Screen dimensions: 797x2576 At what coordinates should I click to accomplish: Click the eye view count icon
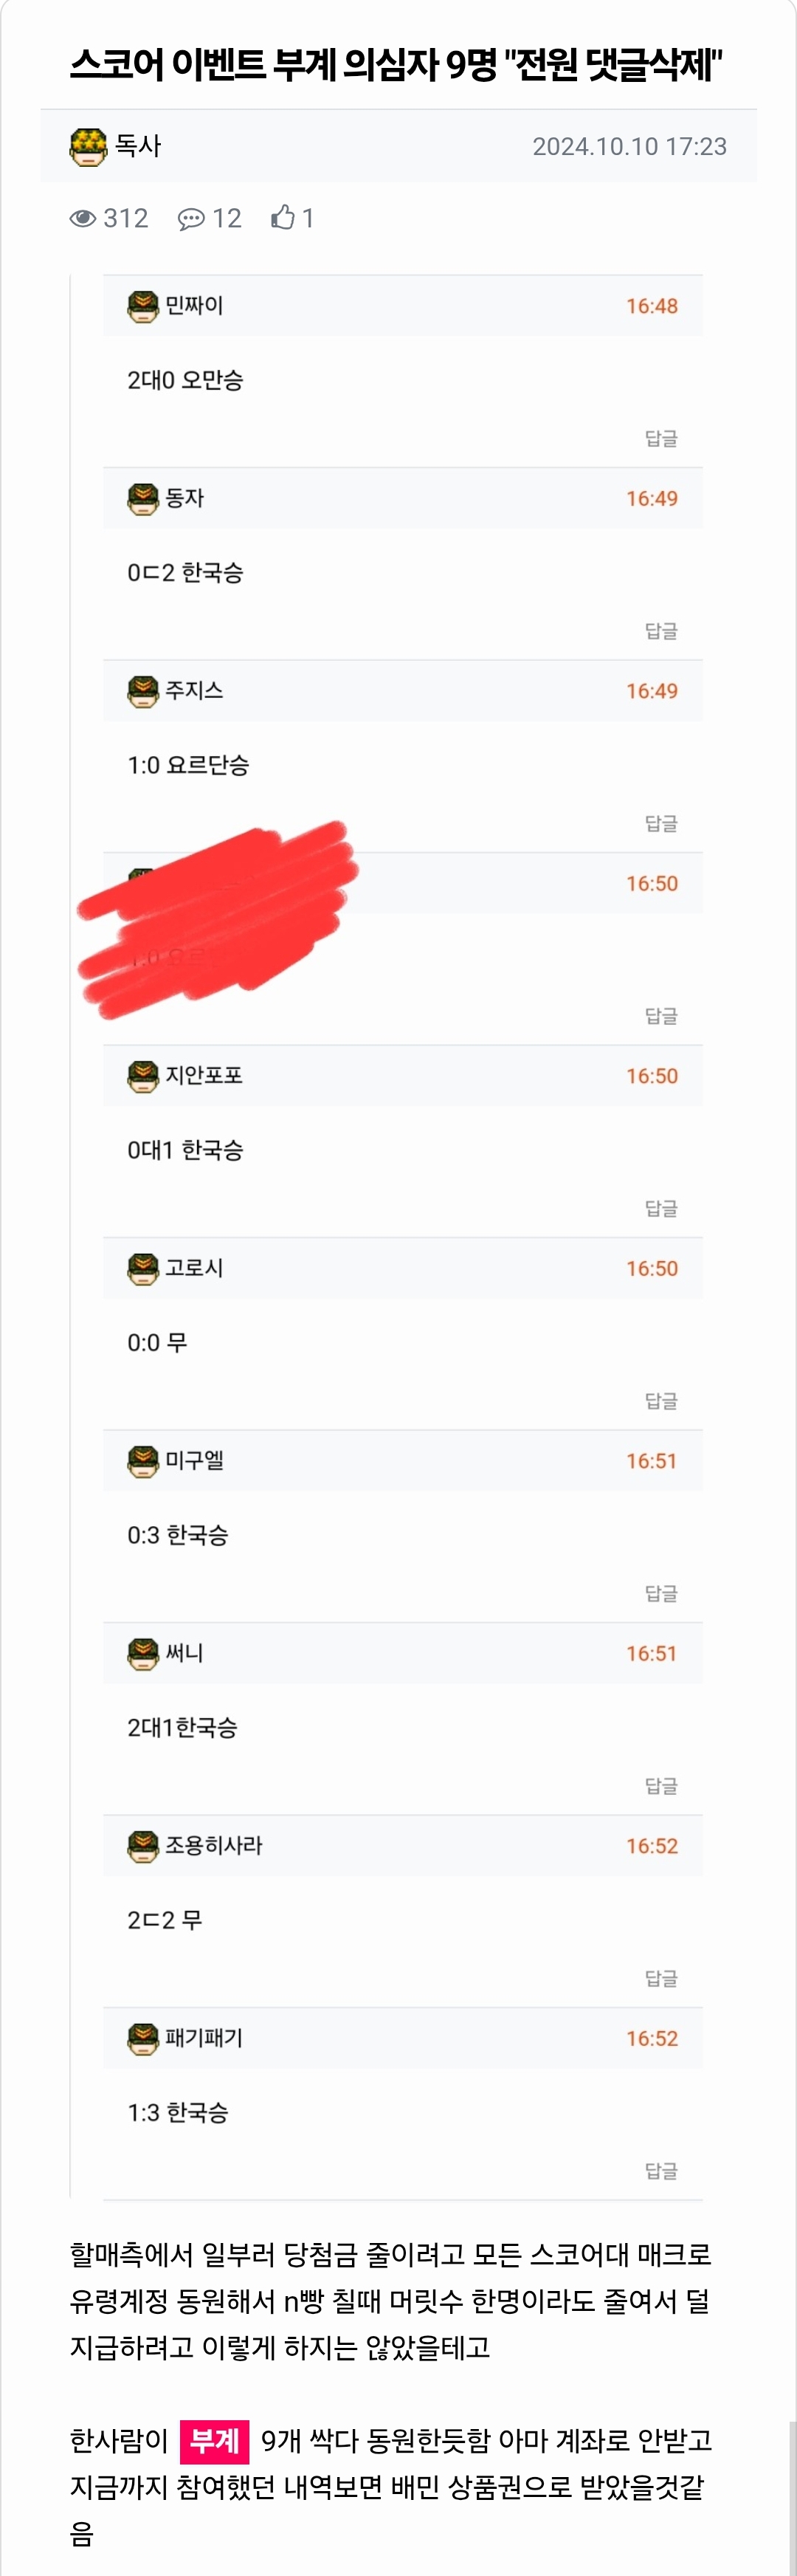click(x=83, y=219)
